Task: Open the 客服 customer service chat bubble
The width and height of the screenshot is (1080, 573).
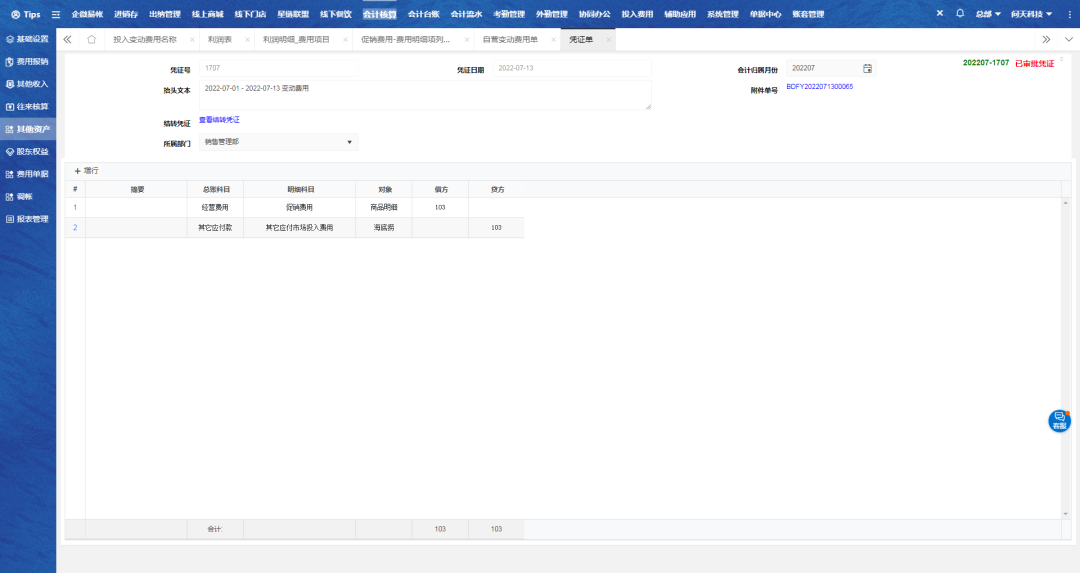Action: tap(1059, 421)
